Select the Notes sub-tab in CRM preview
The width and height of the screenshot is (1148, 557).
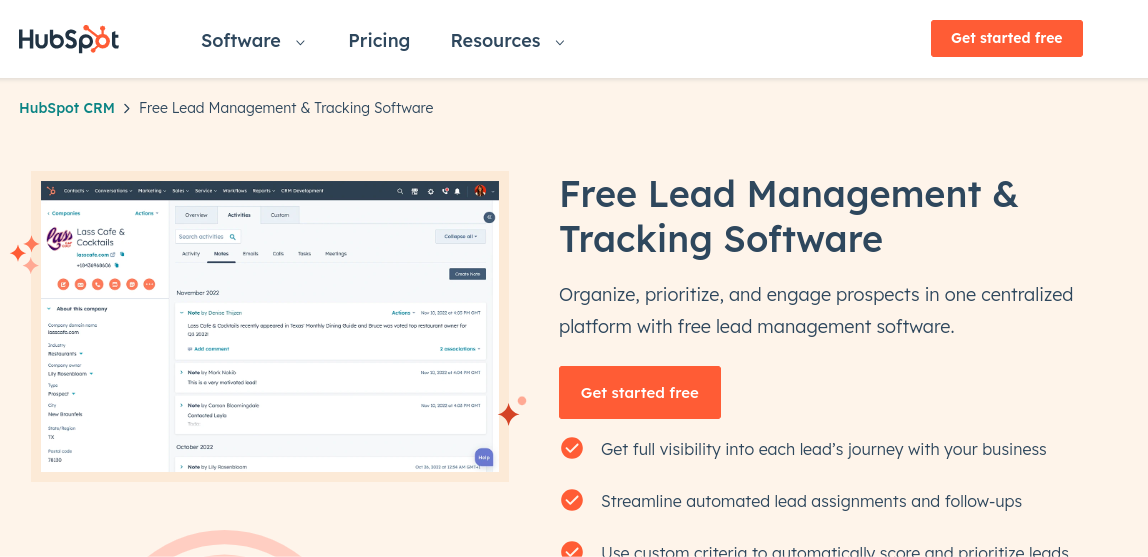pyautogui.click(x=221, y=254)
